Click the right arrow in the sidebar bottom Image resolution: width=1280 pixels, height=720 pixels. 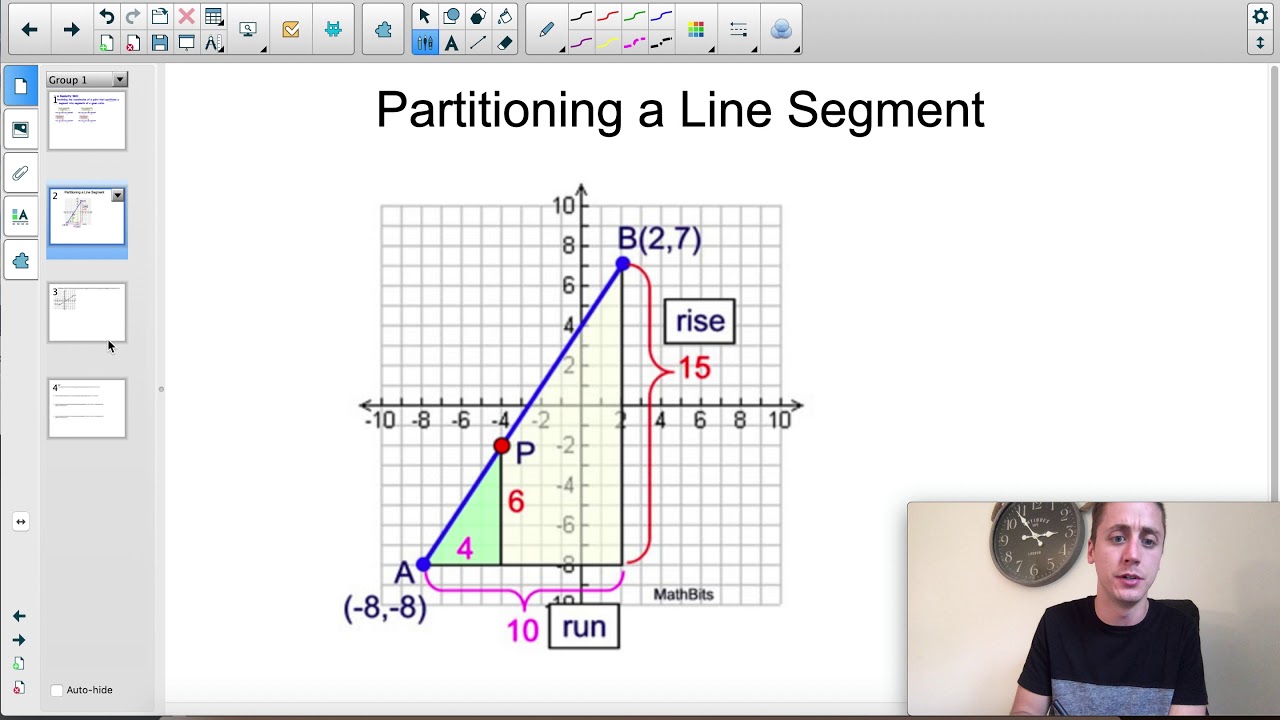[19, 640]
